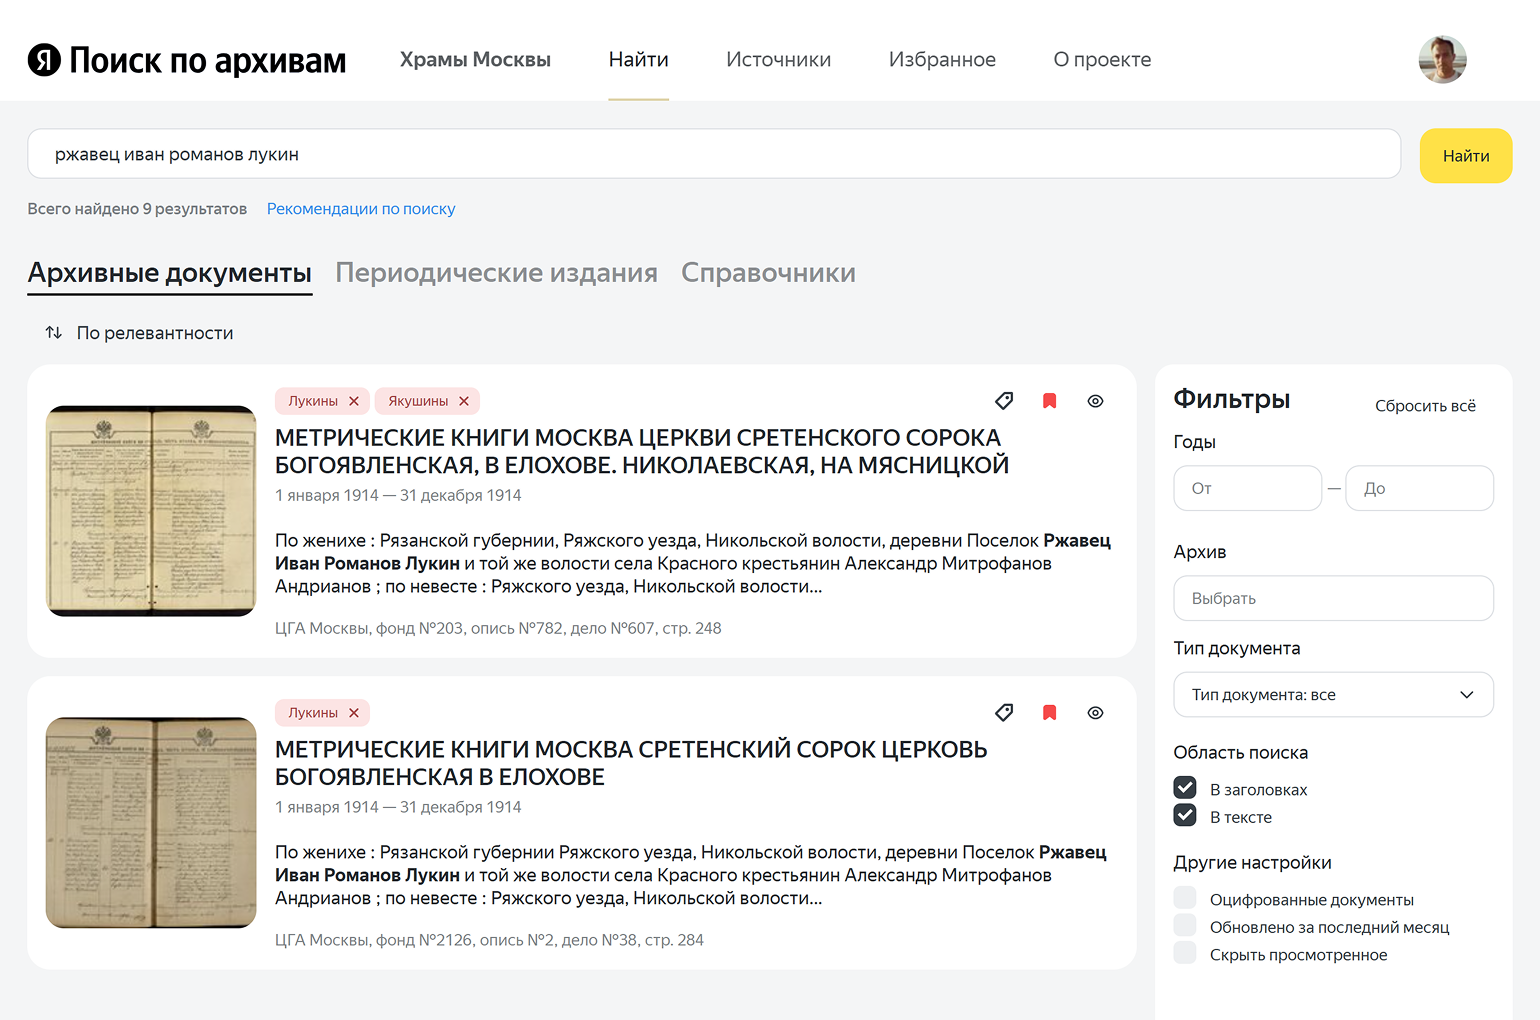Click the sort arrows icon beside По релевантности
This screenshot has height=1020, width=1540.
tap(53, 332)
